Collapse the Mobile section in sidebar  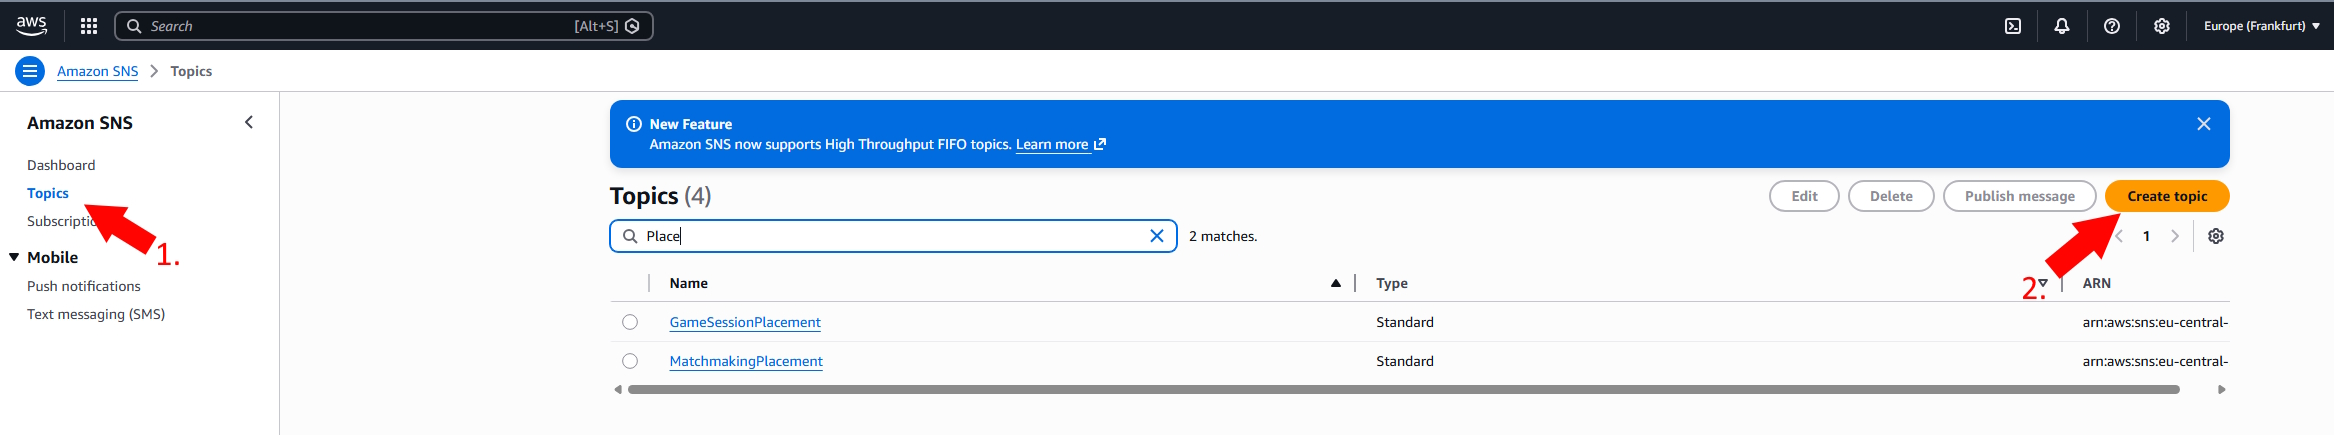[x=15, y=257]
